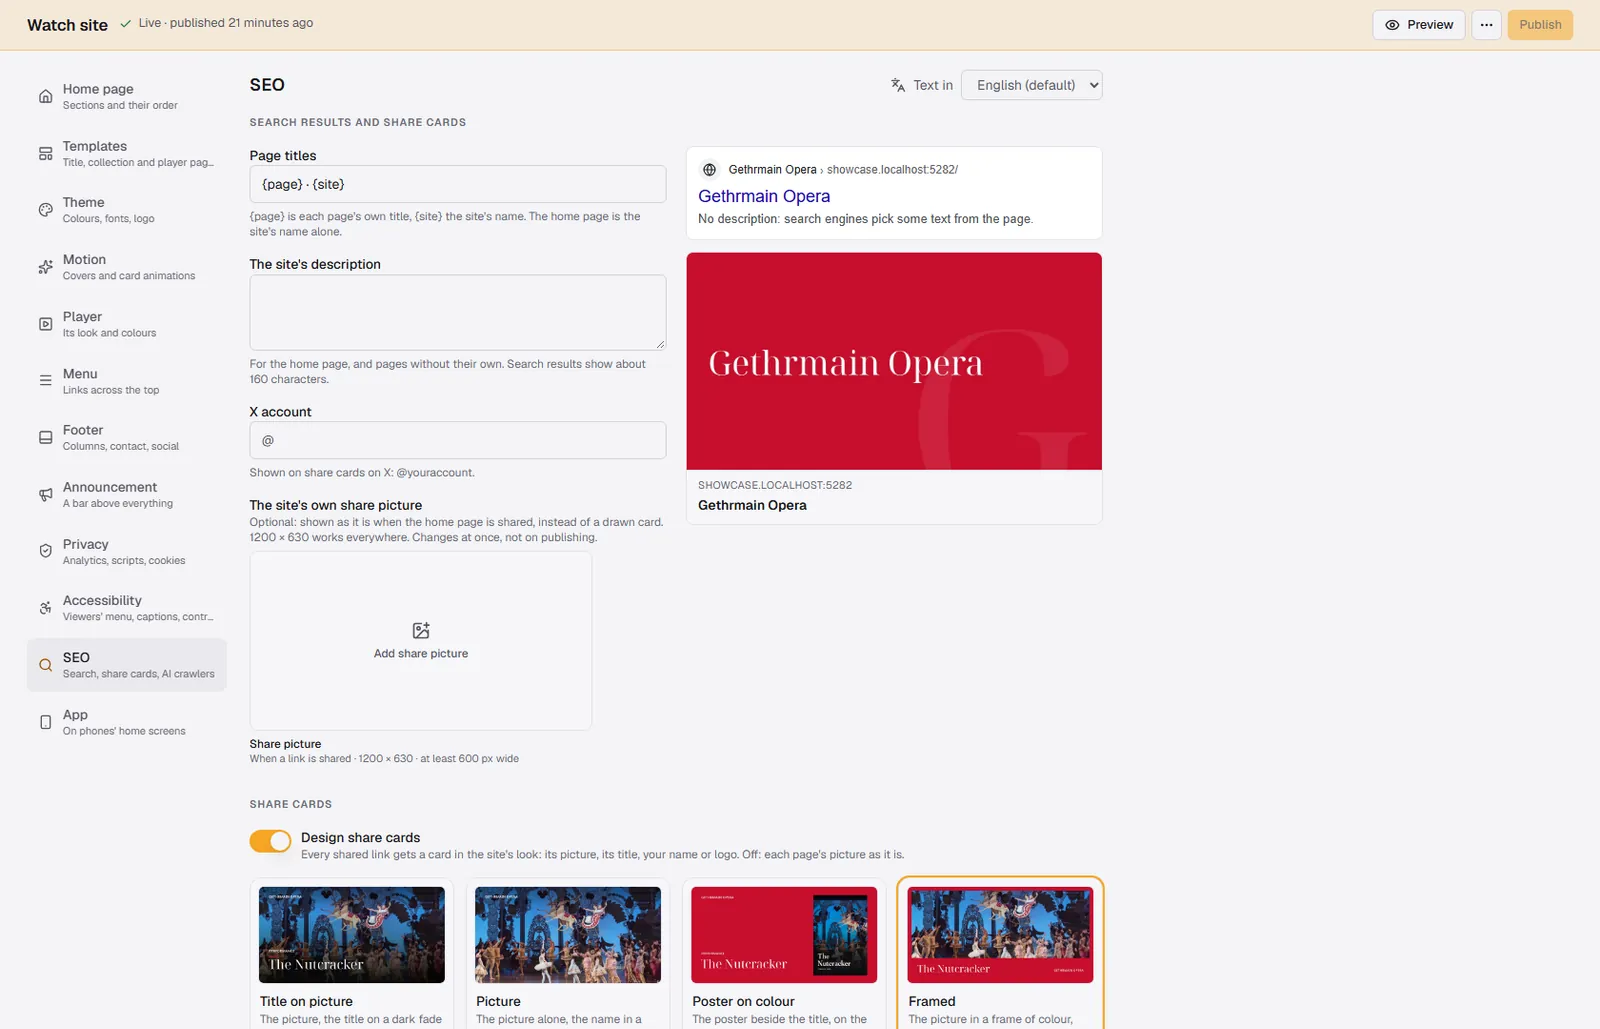Click the globe icon in search preview

709,170
